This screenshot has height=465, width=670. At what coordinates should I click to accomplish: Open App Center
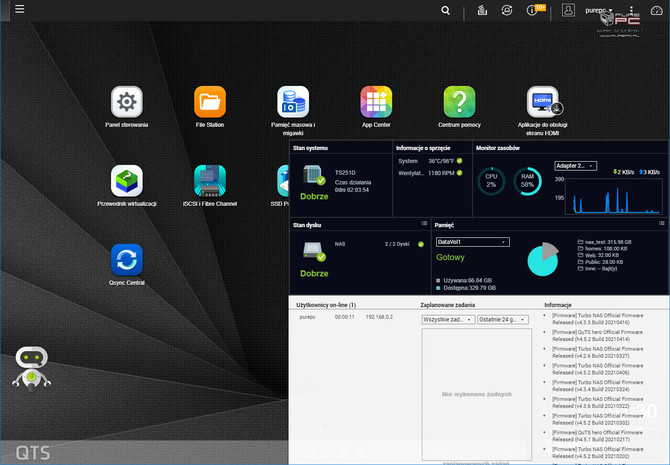pyautogui.click(x=376, y=102)
